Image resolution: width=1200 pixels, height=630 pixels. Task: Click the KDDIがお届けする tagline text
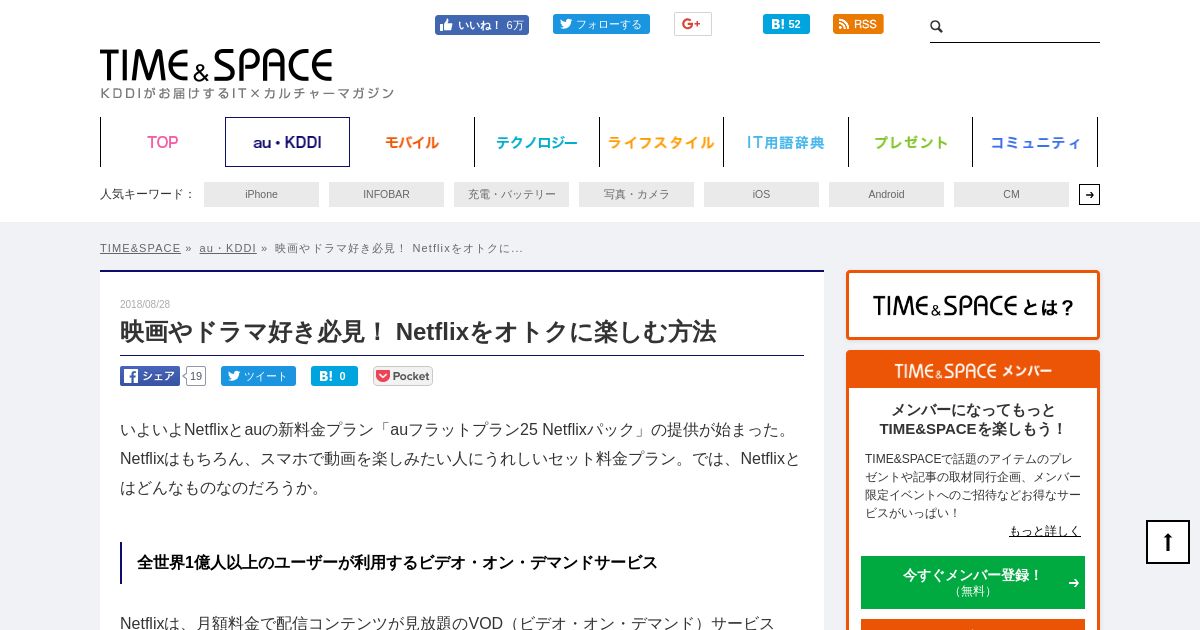pyautogui.click(x=247, y=93)
